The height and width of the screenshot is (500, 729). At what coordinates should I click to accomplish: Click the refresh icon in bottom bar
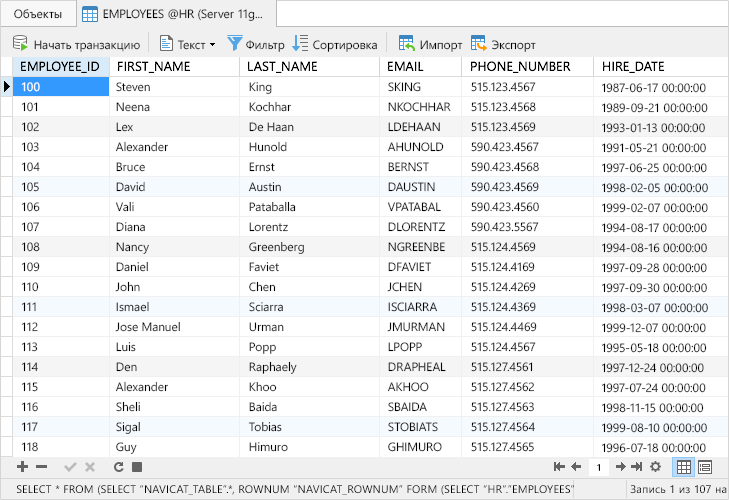118,467
